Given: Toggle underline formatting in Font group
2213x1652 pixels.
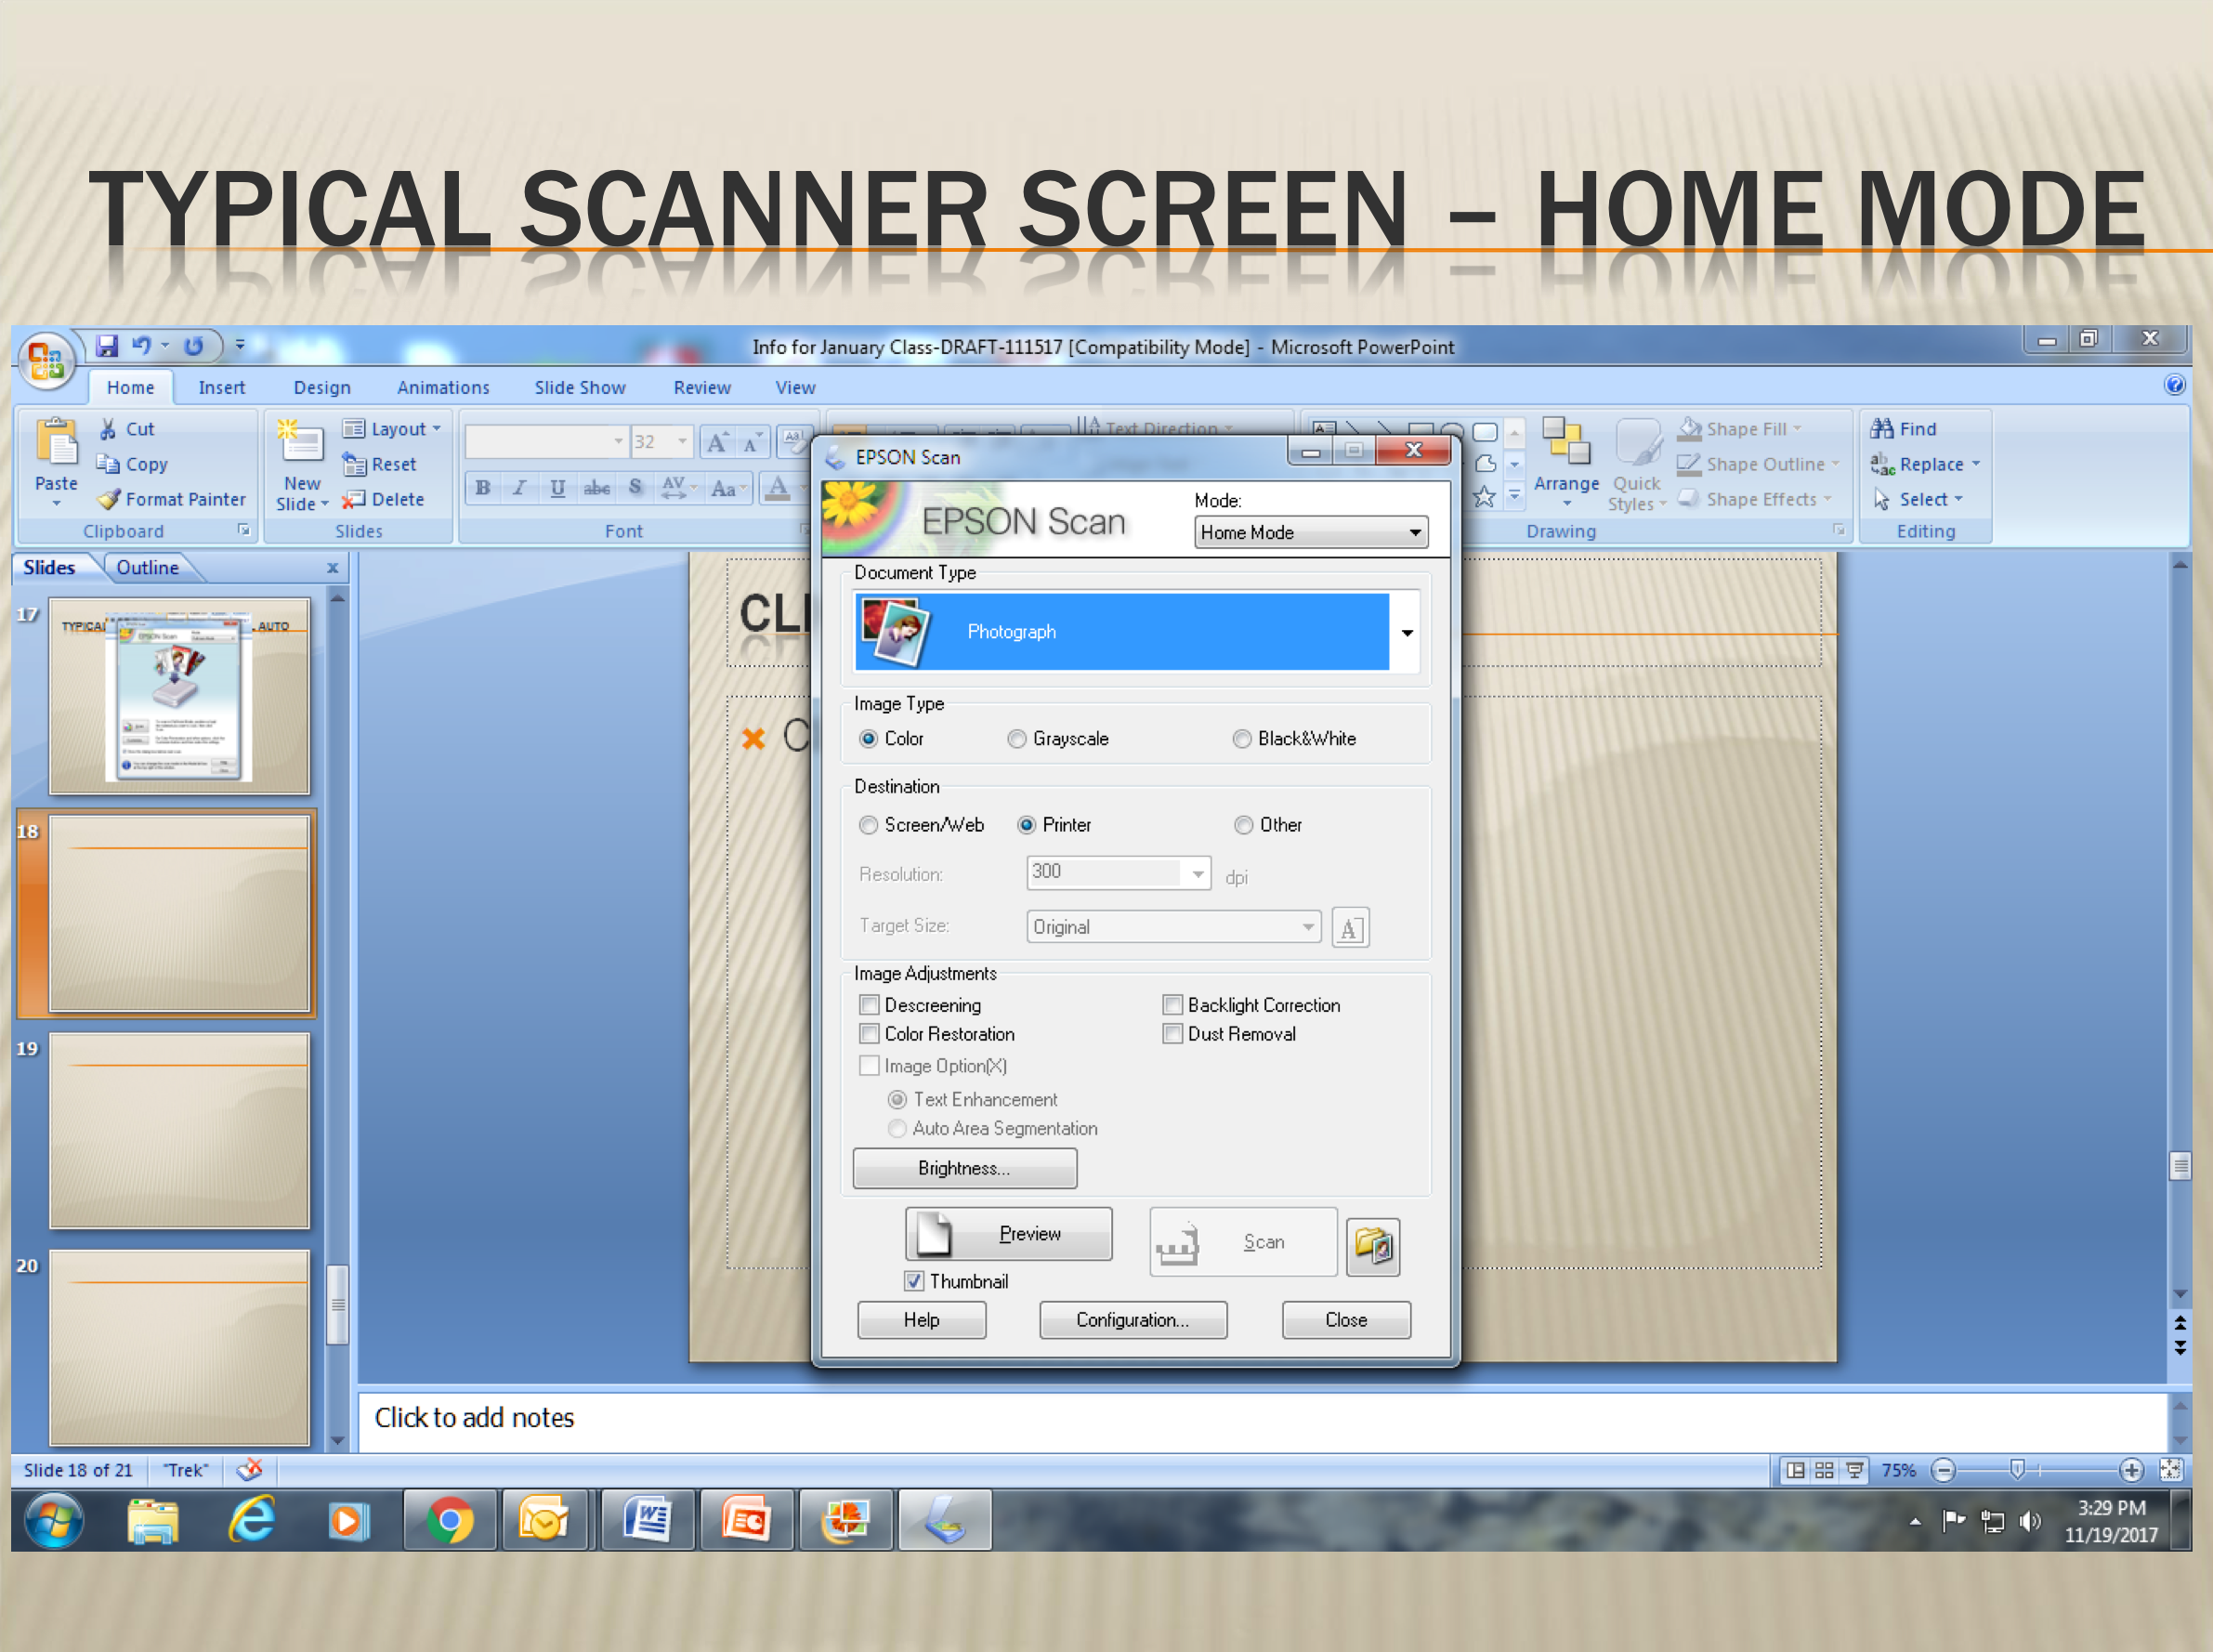Looking at the screenshot, I should 557,488.
